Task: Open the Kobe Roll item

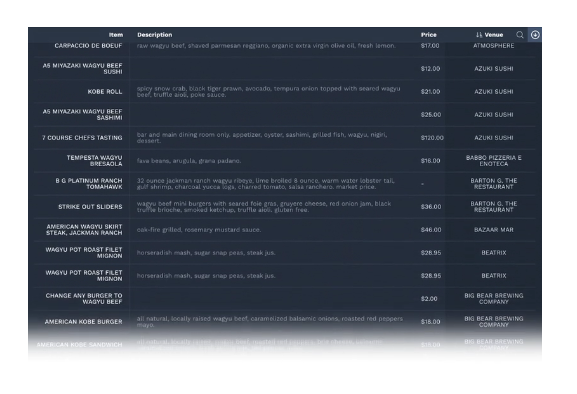Action: 105,92
